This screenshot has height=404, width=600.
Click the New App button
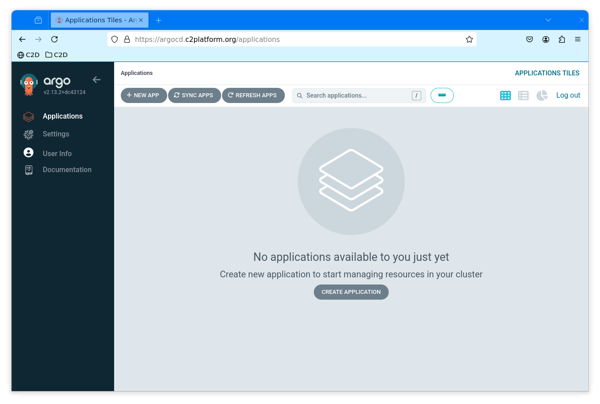coord(143,96)
